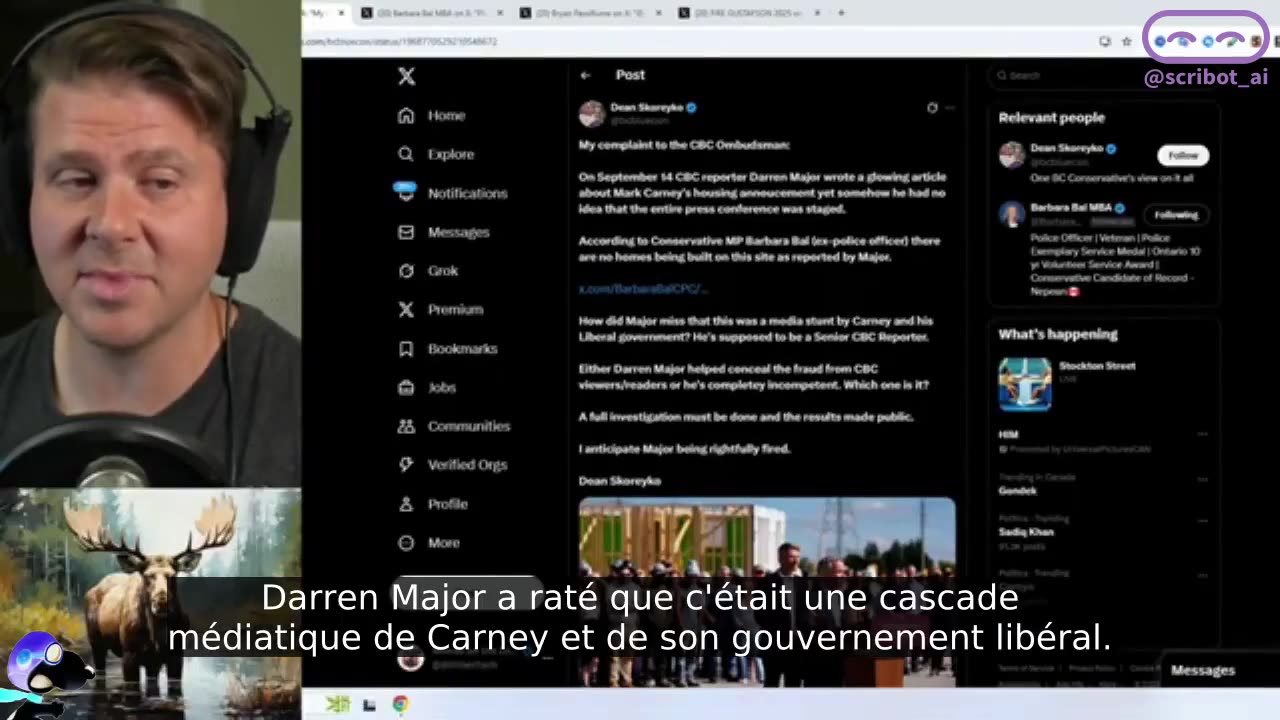This screenshot has height=720, width=1280.
Task: Open Verified Orgs in the sidebar
Action: tap(453, 465)
